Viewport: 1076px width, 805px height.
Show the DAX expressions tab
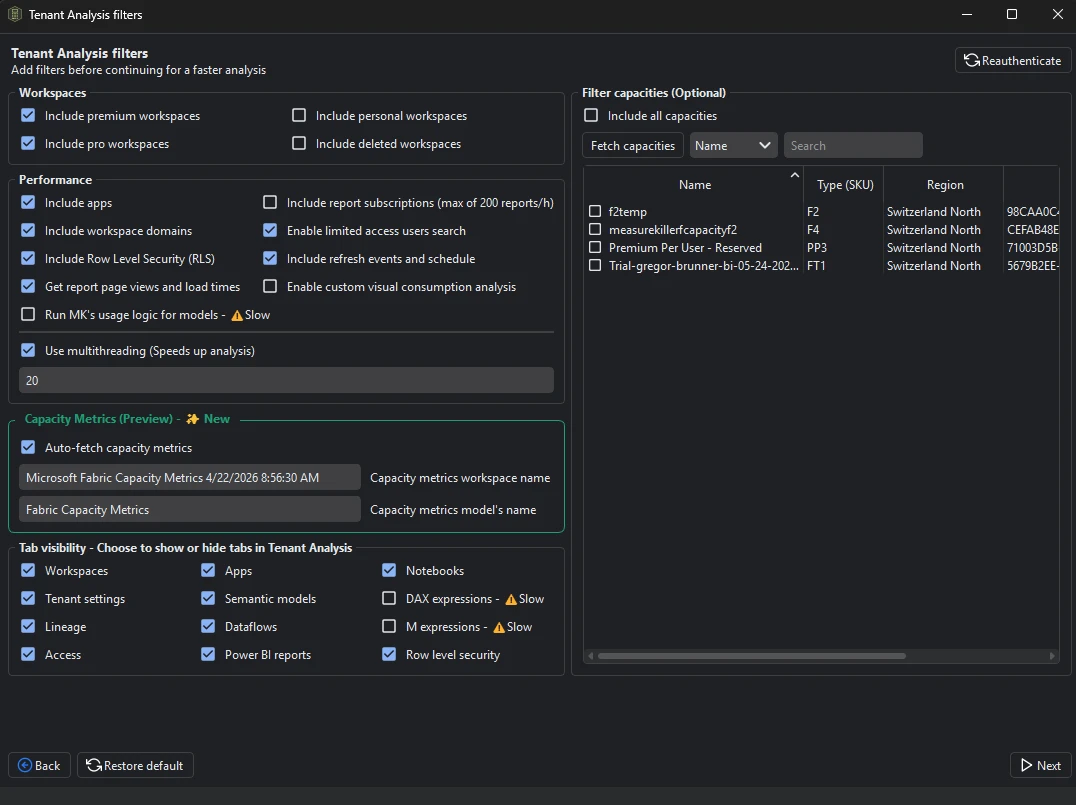pos(389,598)
